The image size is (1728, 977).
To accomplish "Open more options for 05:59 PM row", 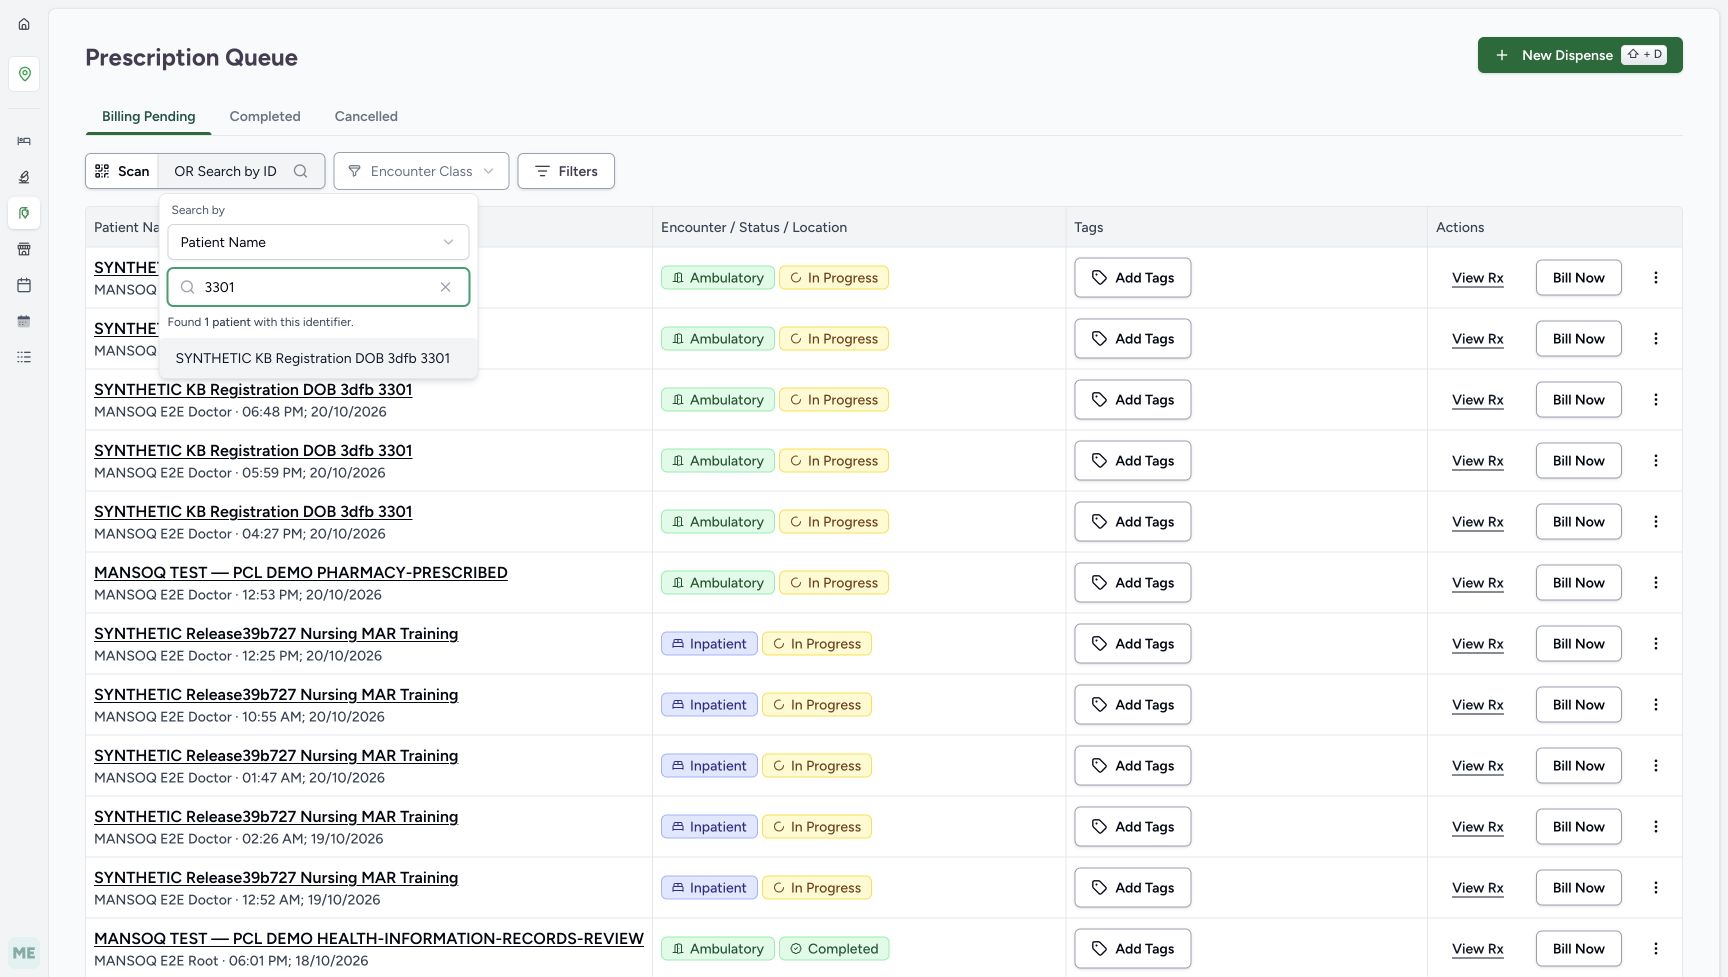I will (1656, 461).
